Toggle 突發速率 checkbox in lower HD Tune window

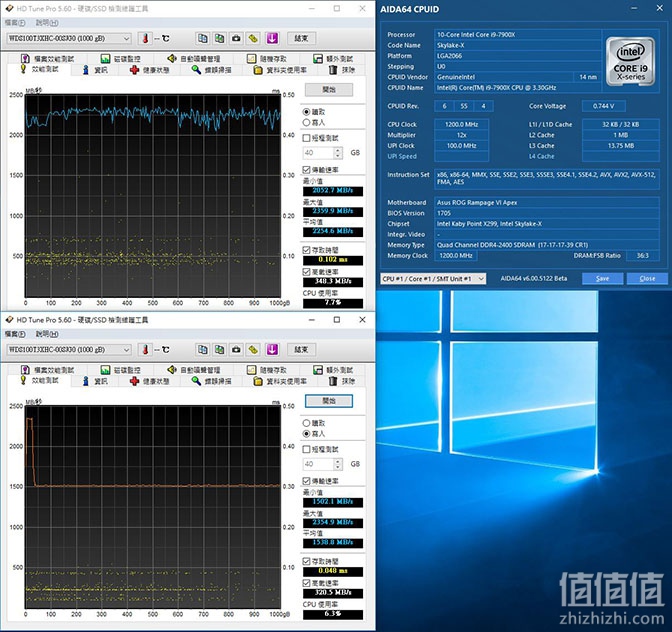pos(306,583)
